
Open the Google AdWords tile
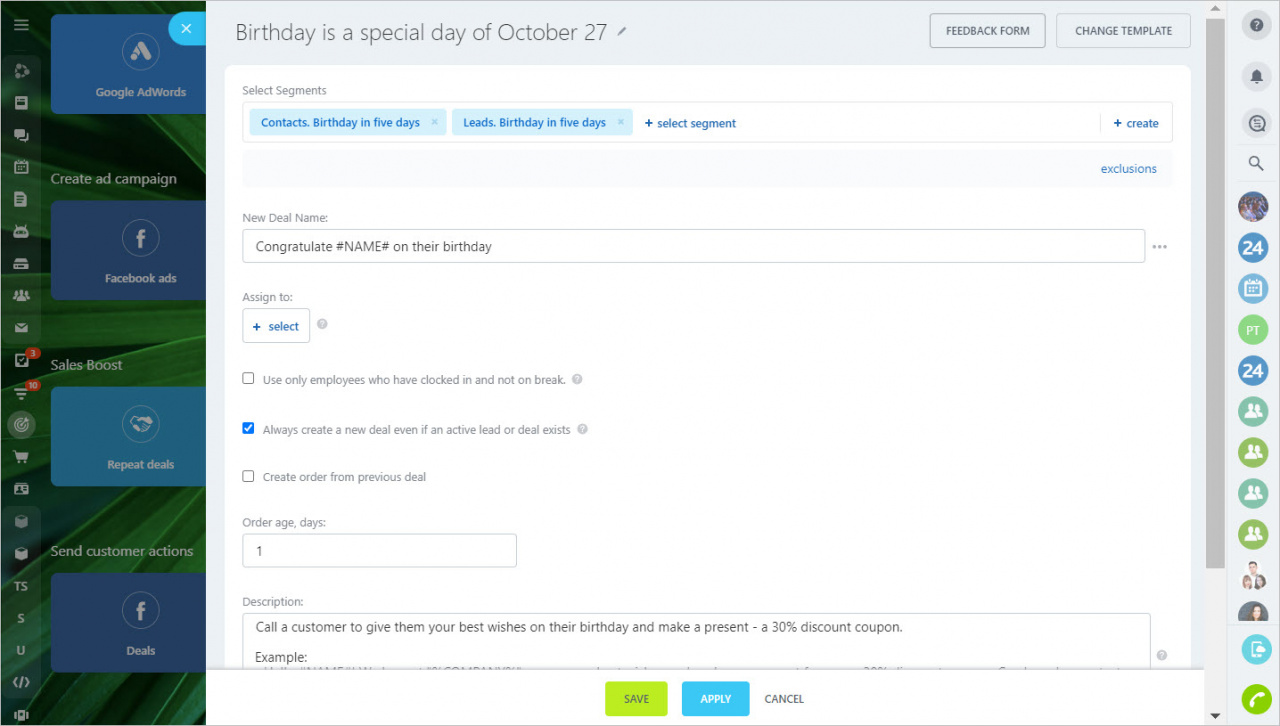click(x=141, y=65)
